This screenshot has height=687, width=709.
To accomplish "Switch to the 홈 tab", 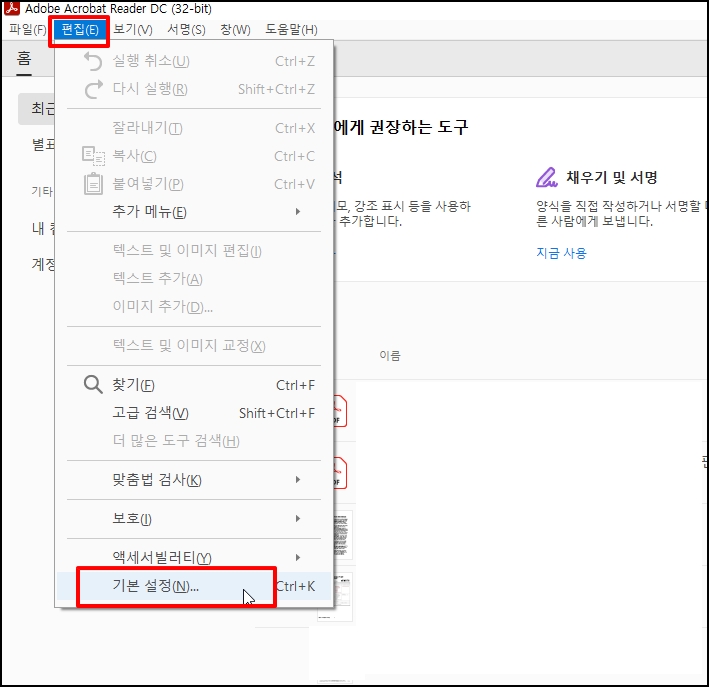I will [x=24, y=59].
